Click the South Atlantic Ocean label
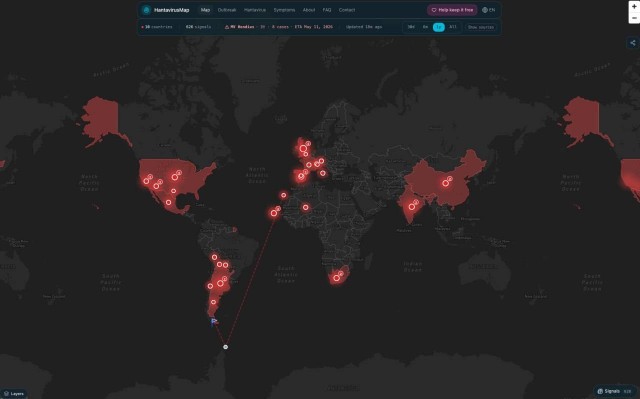 coord(286,275)
